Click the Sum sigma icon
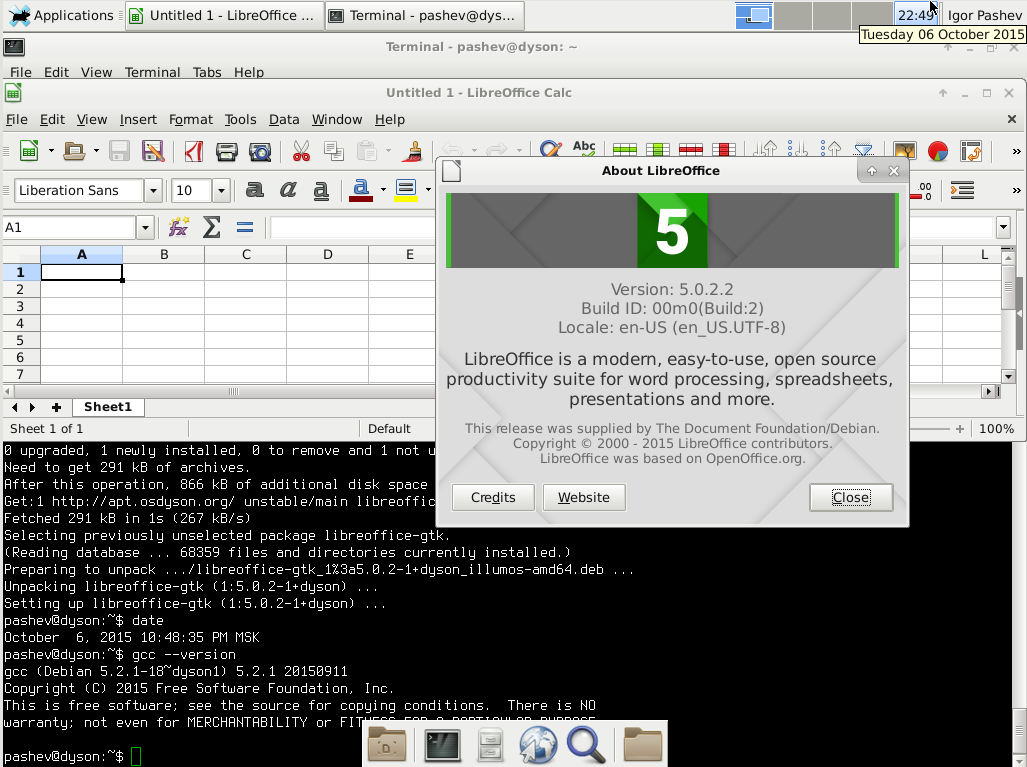 click(212, 227)
